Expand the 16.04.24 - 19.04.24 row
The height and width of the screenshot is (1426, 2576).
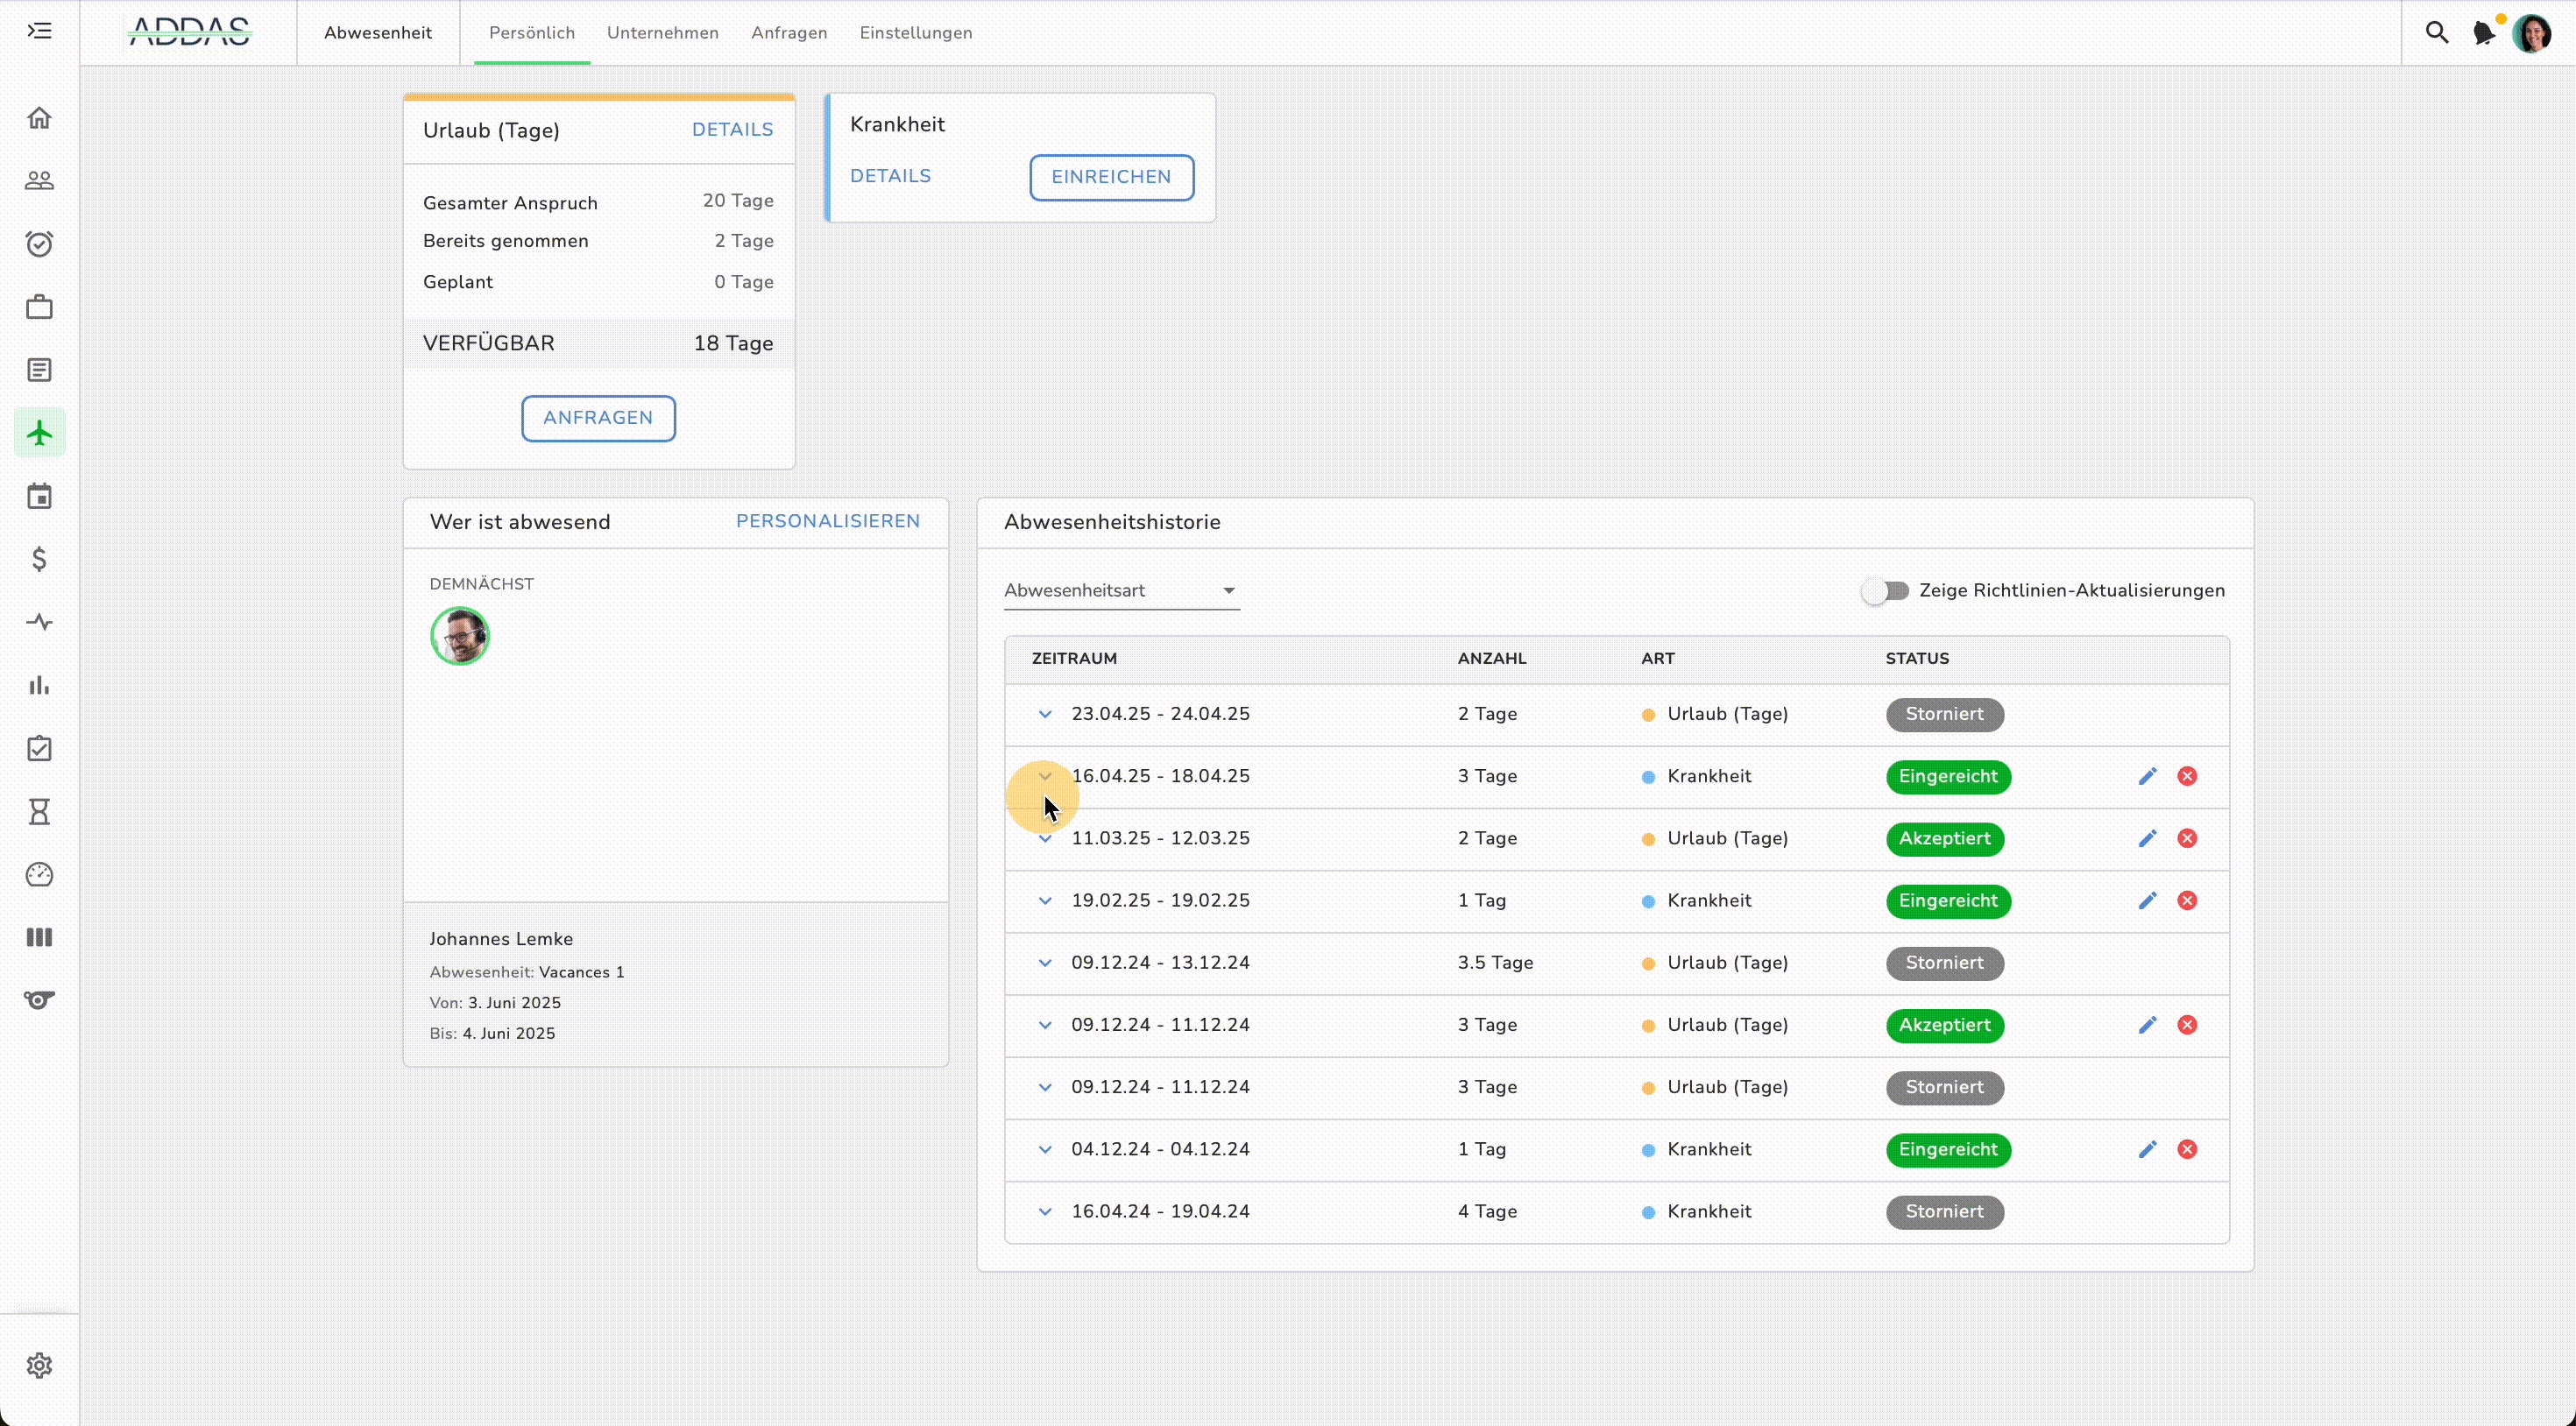point(1045,1212)
